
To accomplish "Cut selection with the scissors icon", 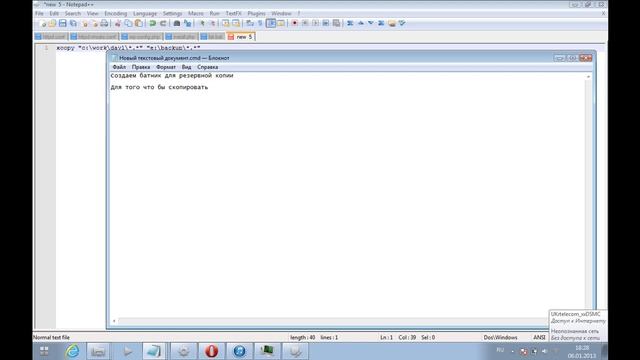I will [x=118, y=23].
